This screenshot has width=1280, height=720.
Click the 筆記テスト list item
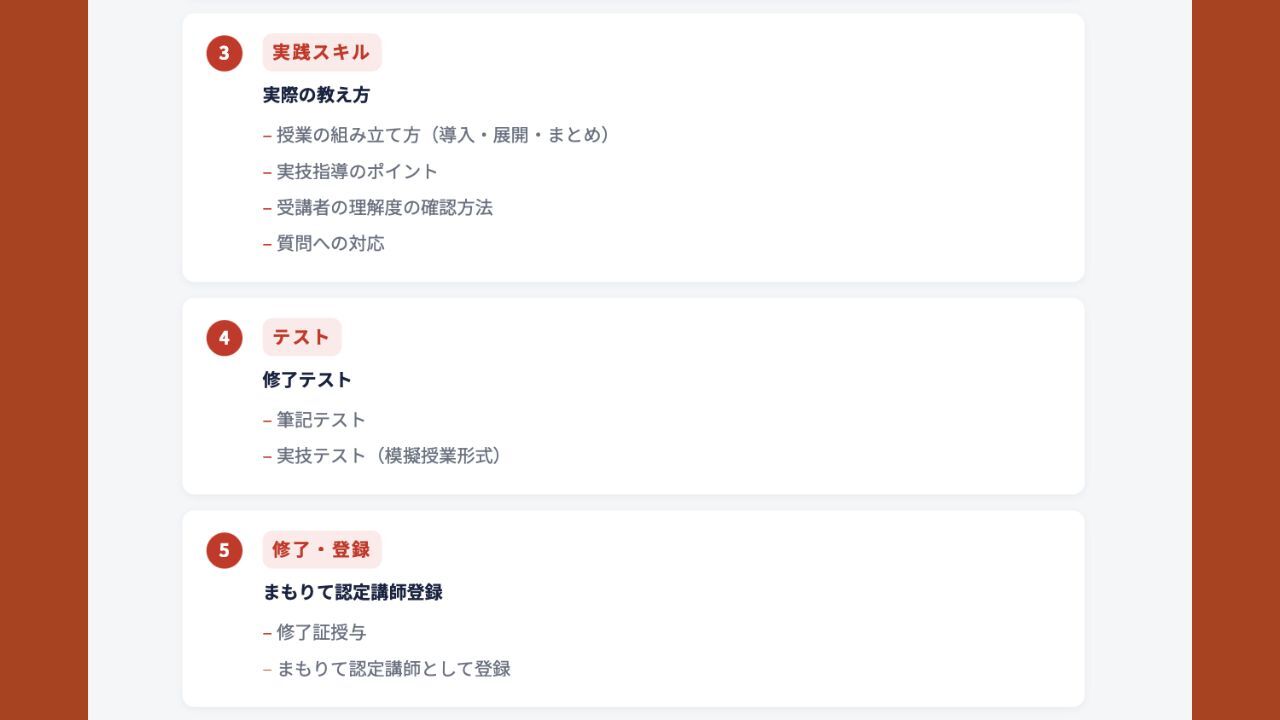click(x=321, y=420)
